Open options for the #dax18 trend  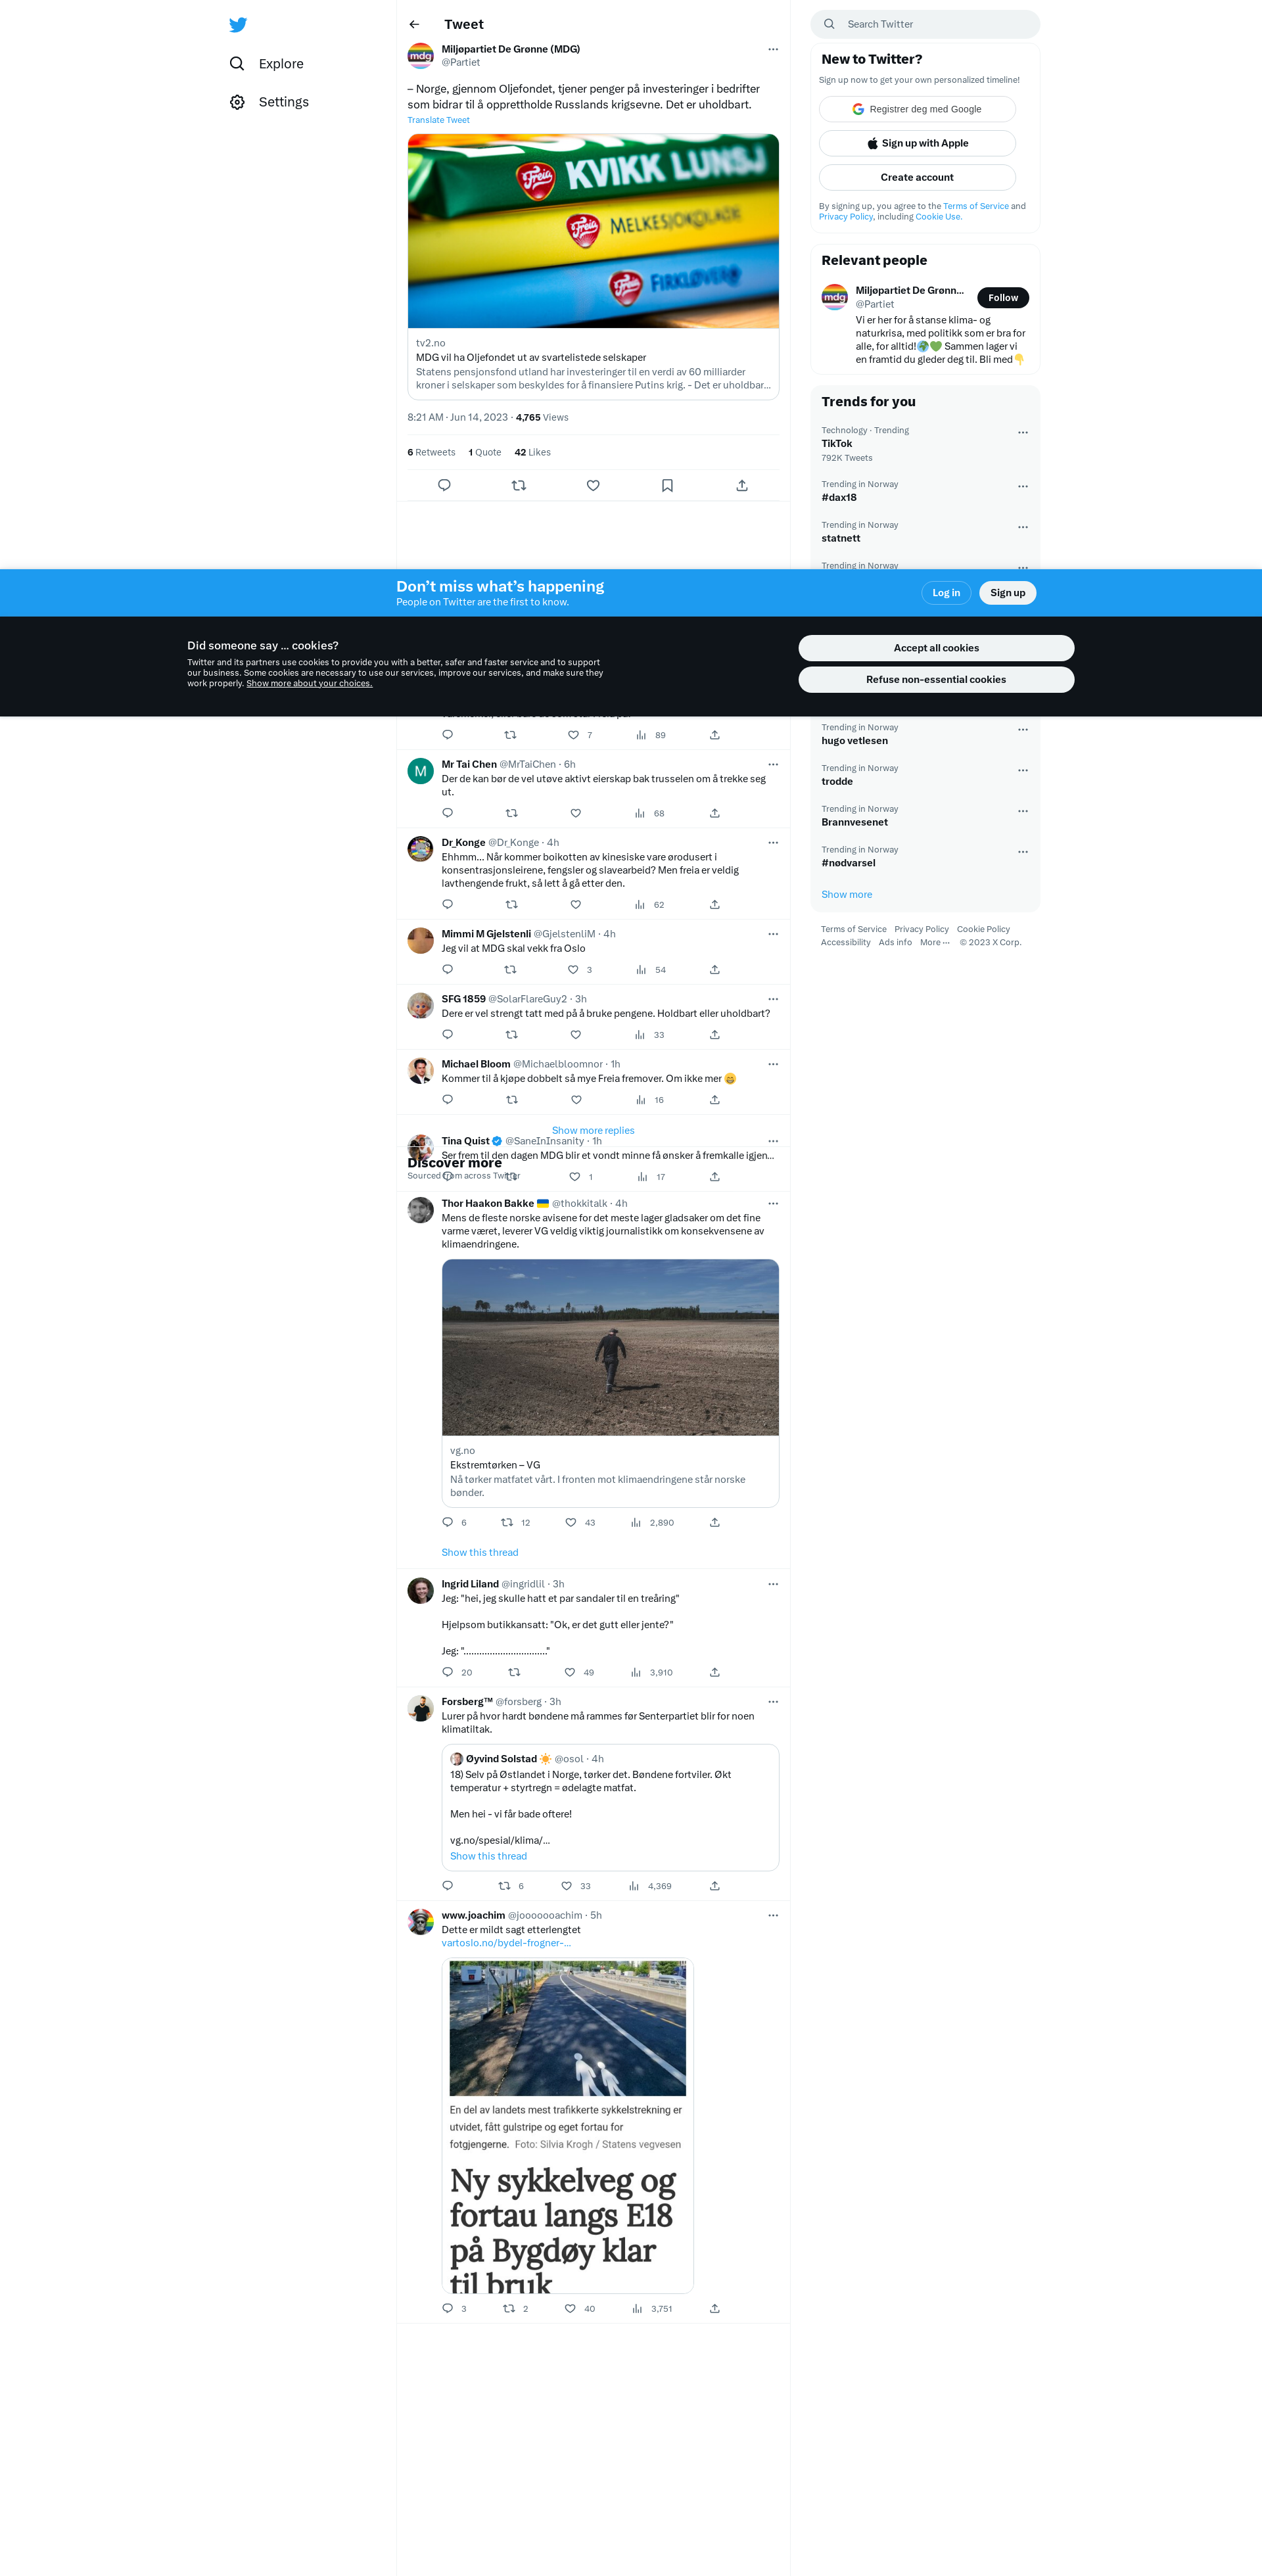tap(1023, 487)
